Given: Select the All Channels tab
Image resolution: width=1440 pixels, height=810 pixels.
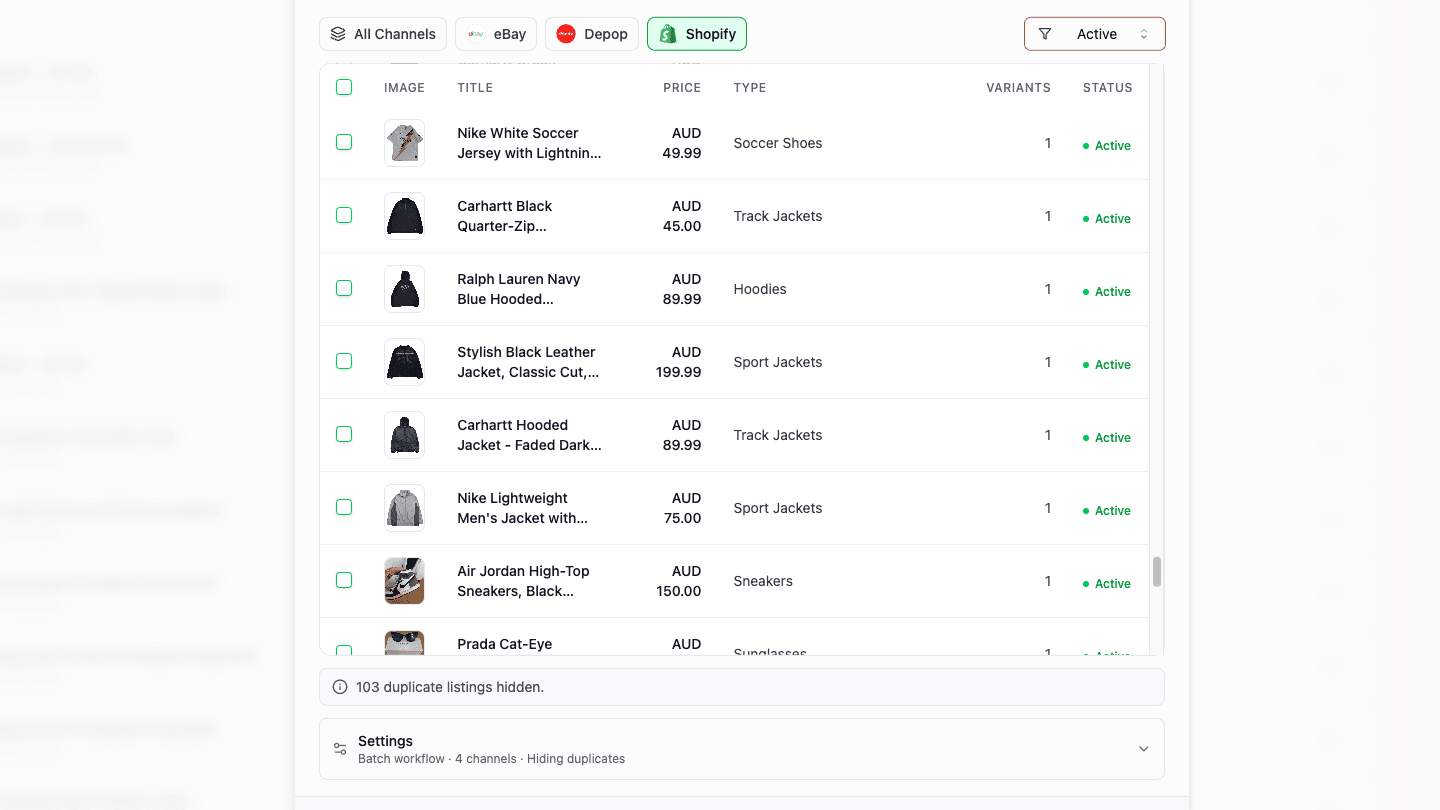Looking at the screenshot, I should coord(383,34).
